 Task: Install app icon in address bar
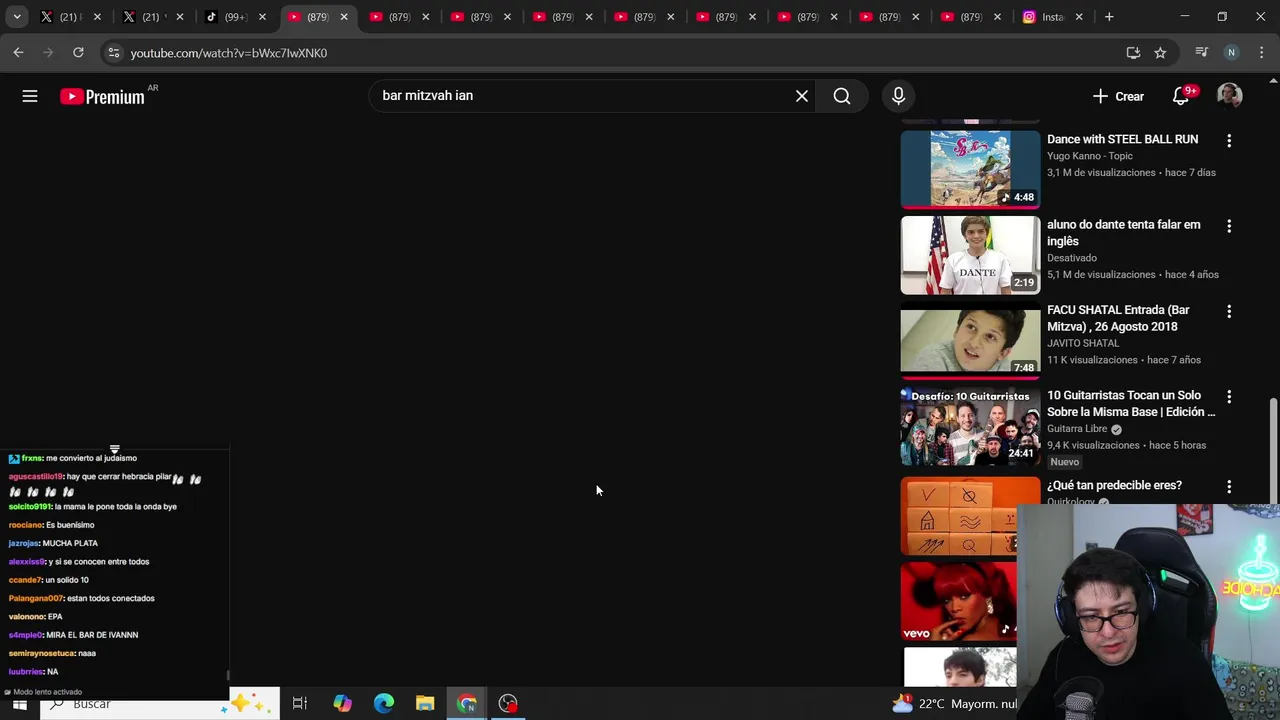(x=1133, y=53)
